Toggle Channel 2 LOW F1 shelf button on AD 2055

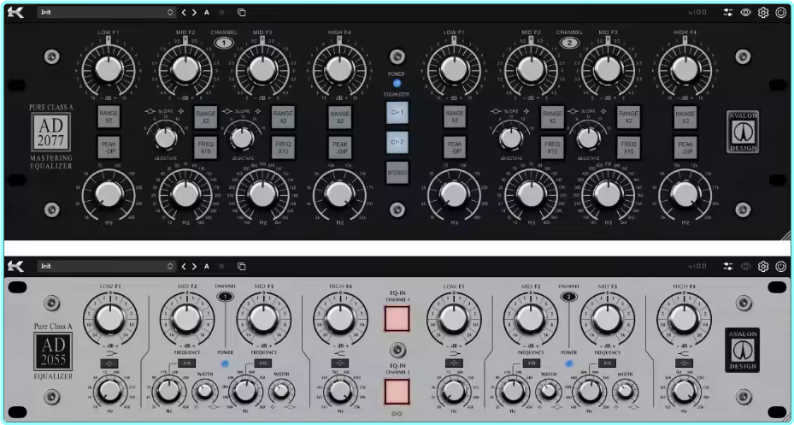454,363
